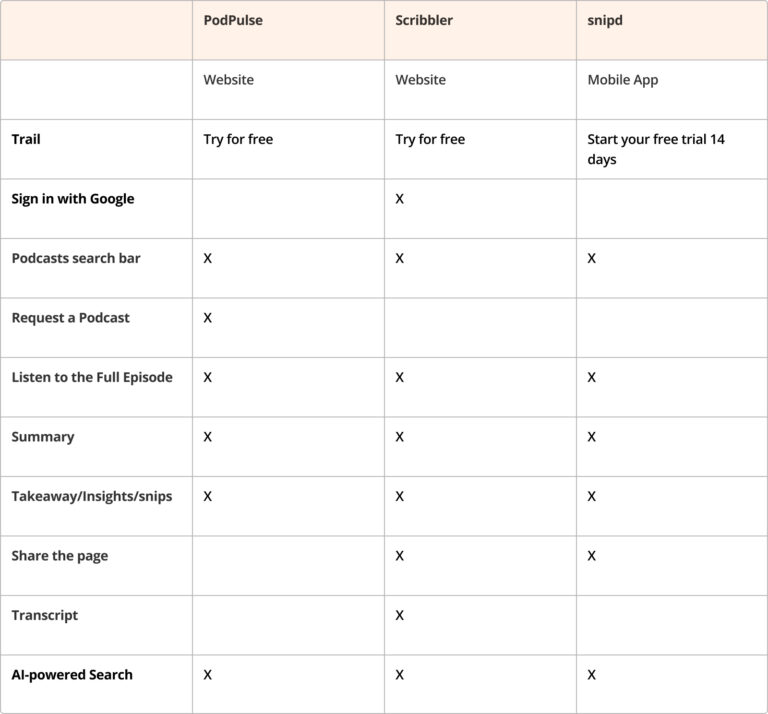Viewport: 768px width, 714px height.
Task: Click PodPulse's X for AI-powered Search
Action: (208, 675)
